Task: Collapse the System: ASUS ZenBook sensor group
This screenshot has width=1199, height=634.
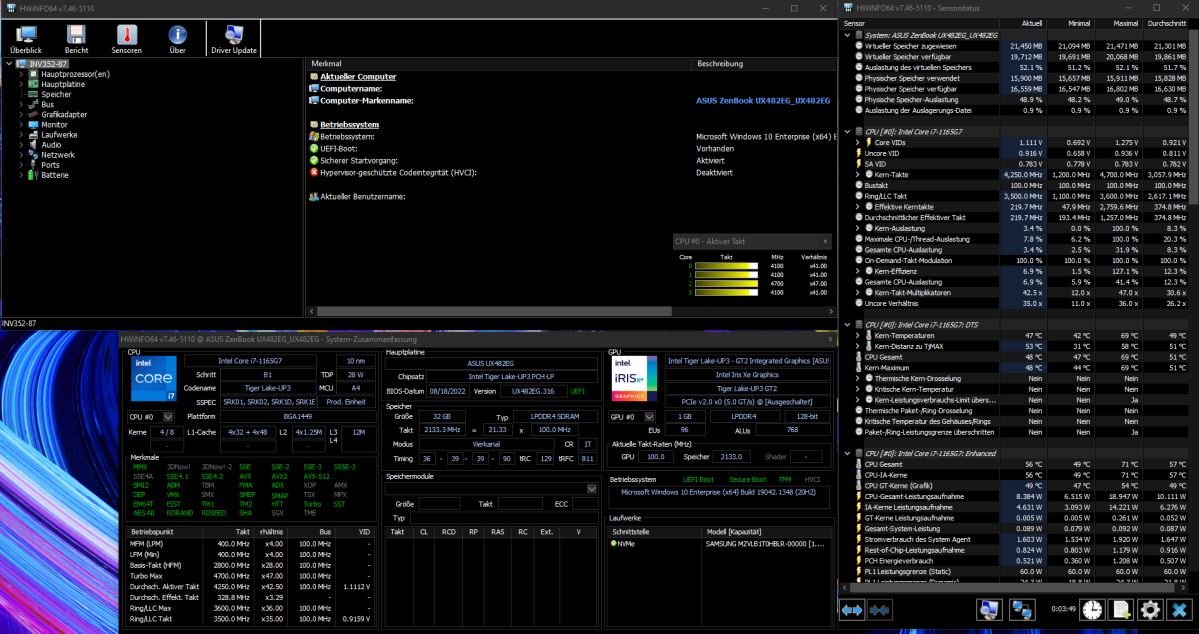Action: pyautogui.click(x=846, y=35)
